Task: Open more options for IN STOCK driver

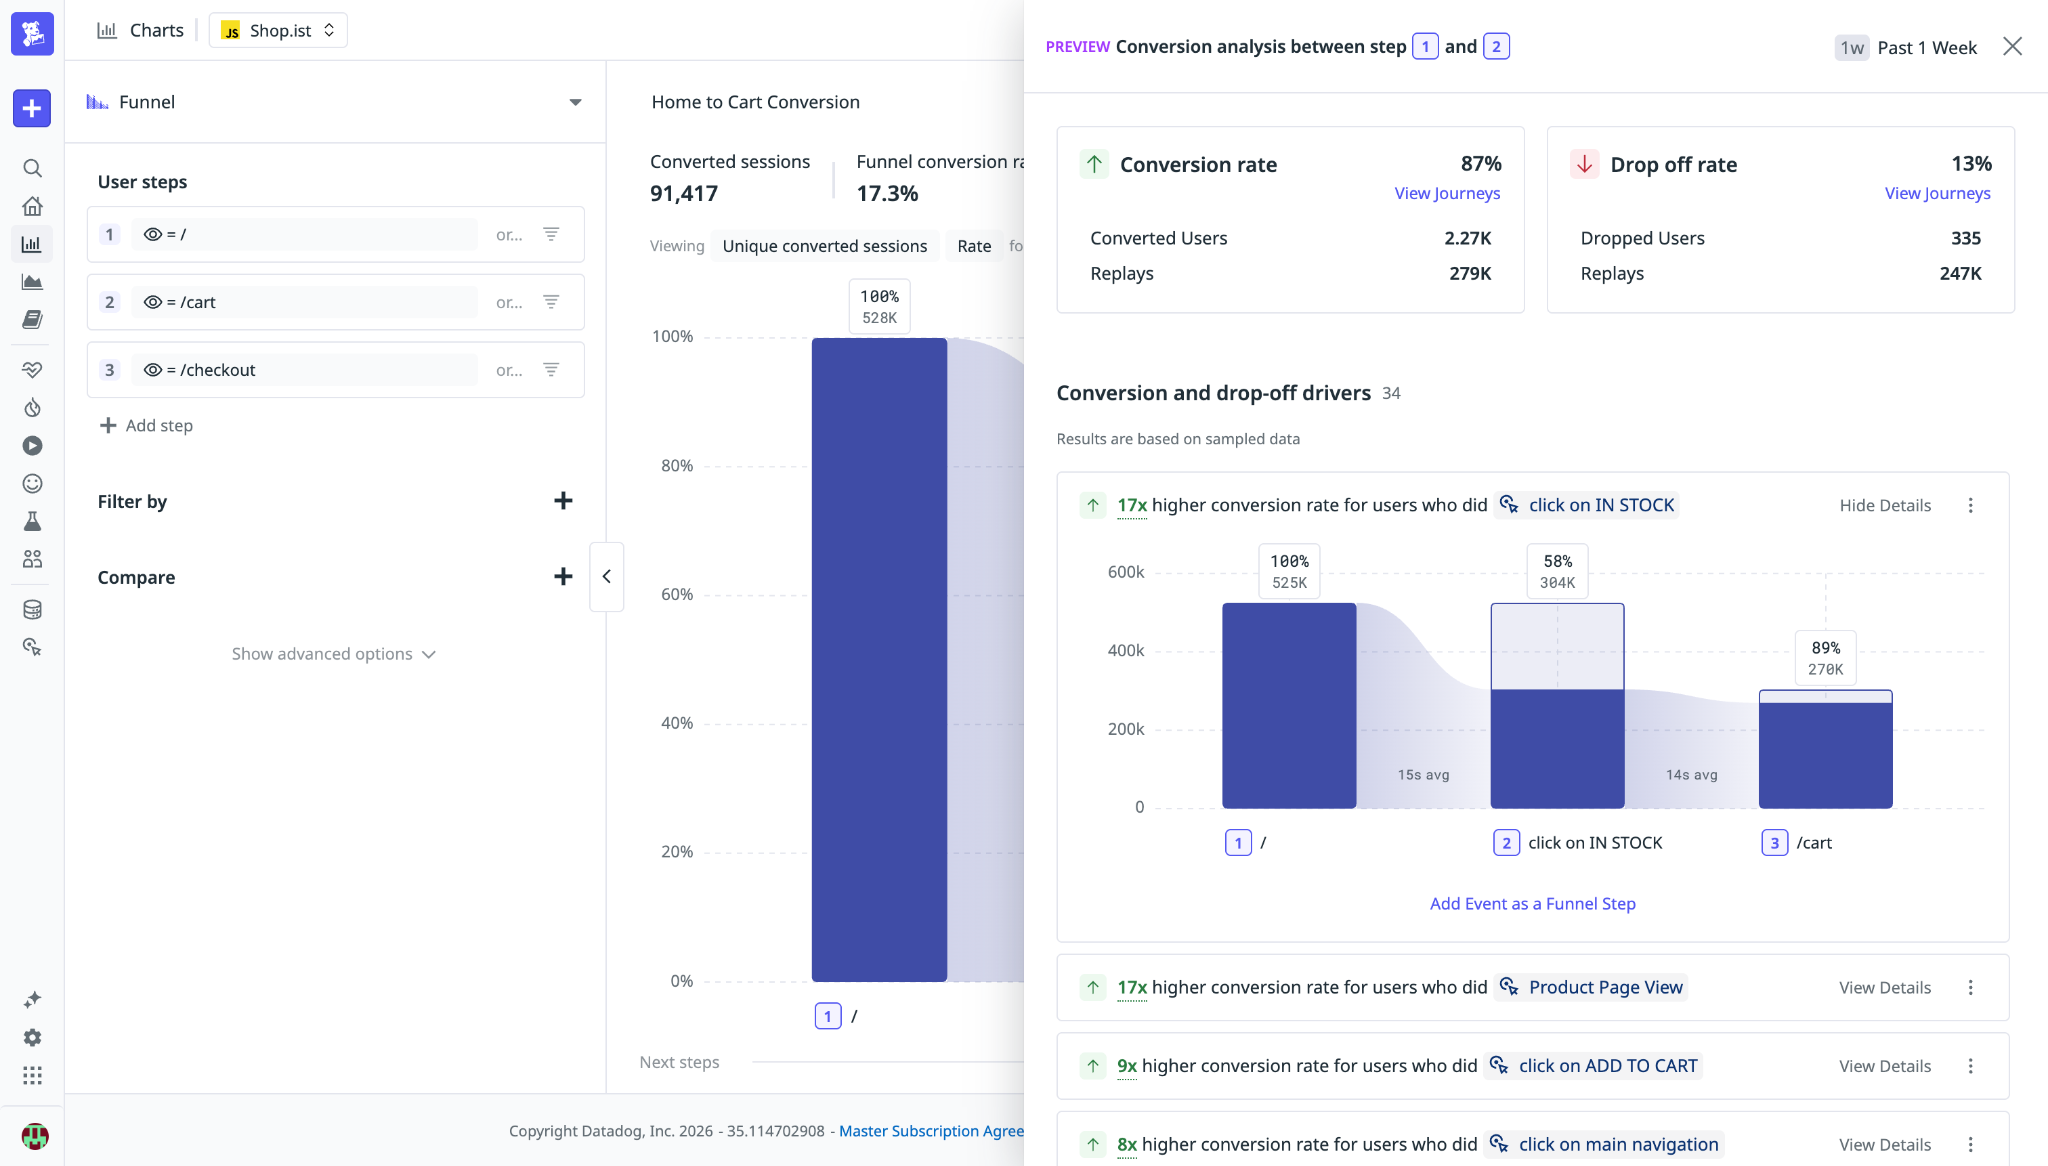Action: click(x=1971, y=505)
